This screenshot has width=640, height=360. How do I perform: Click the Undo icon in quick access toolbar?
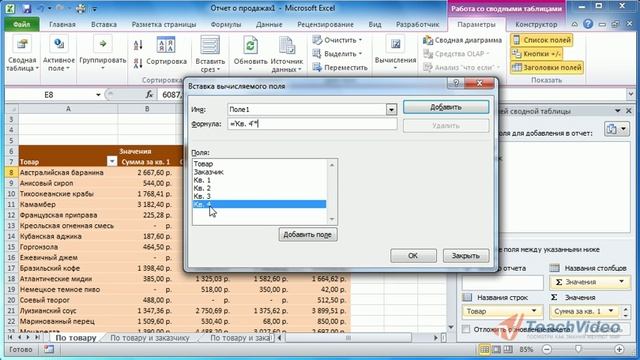tap(40, 8)
